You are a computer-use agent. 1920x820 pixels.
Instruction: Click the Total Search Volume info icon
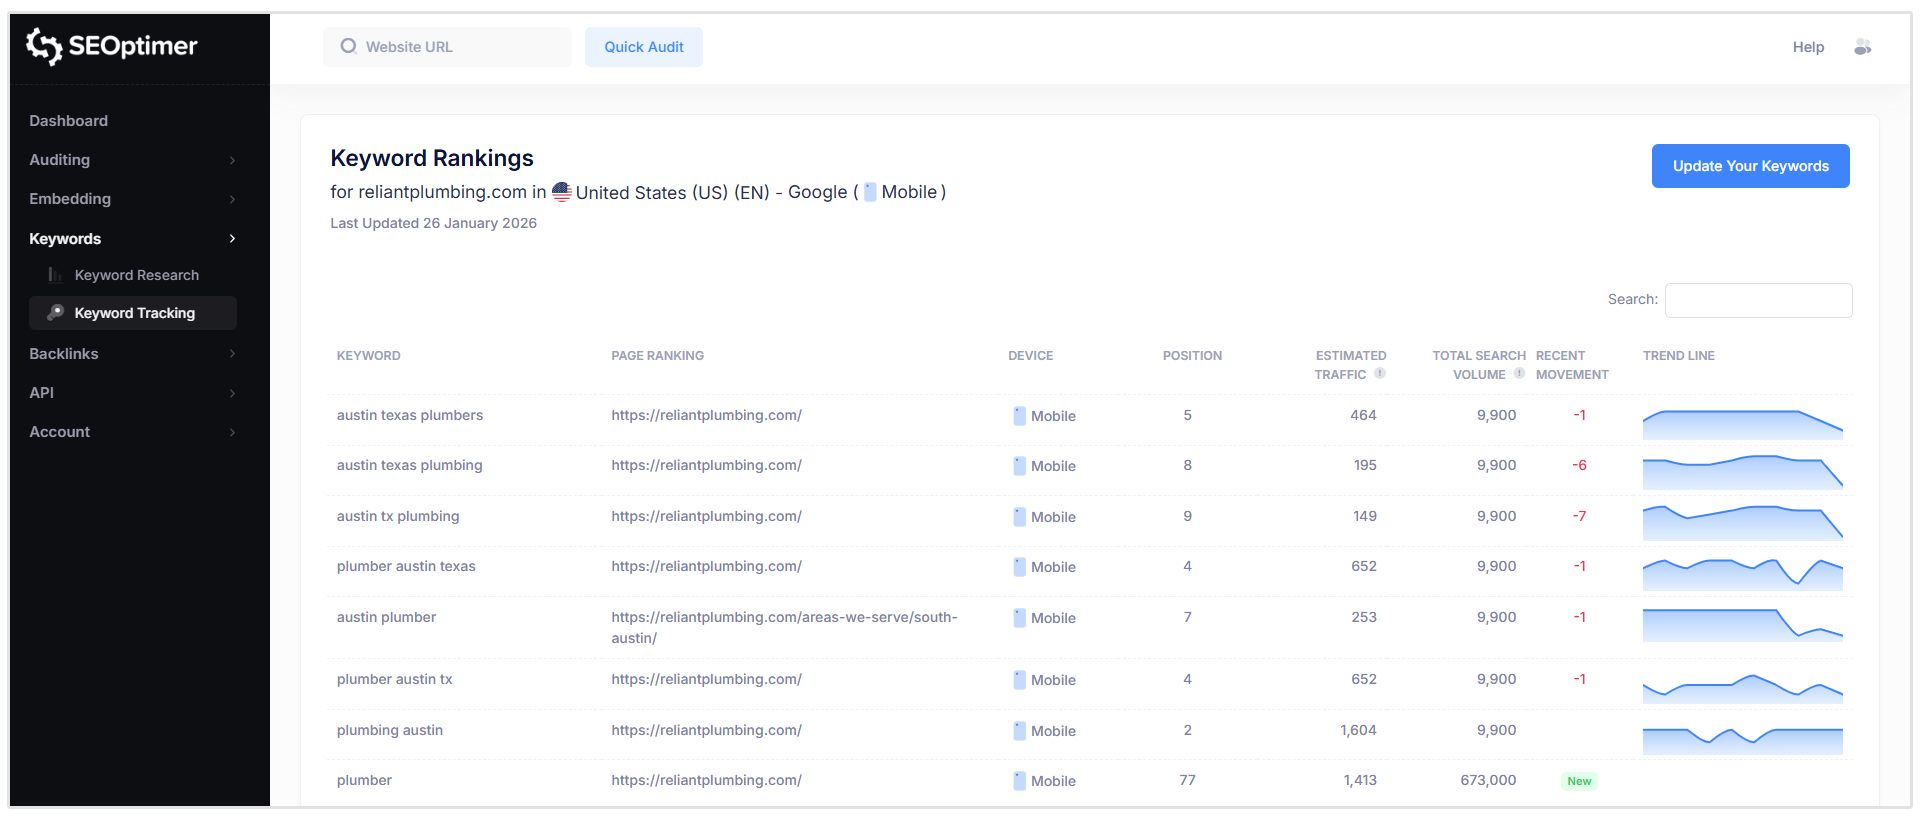[x=1519, y=373]
